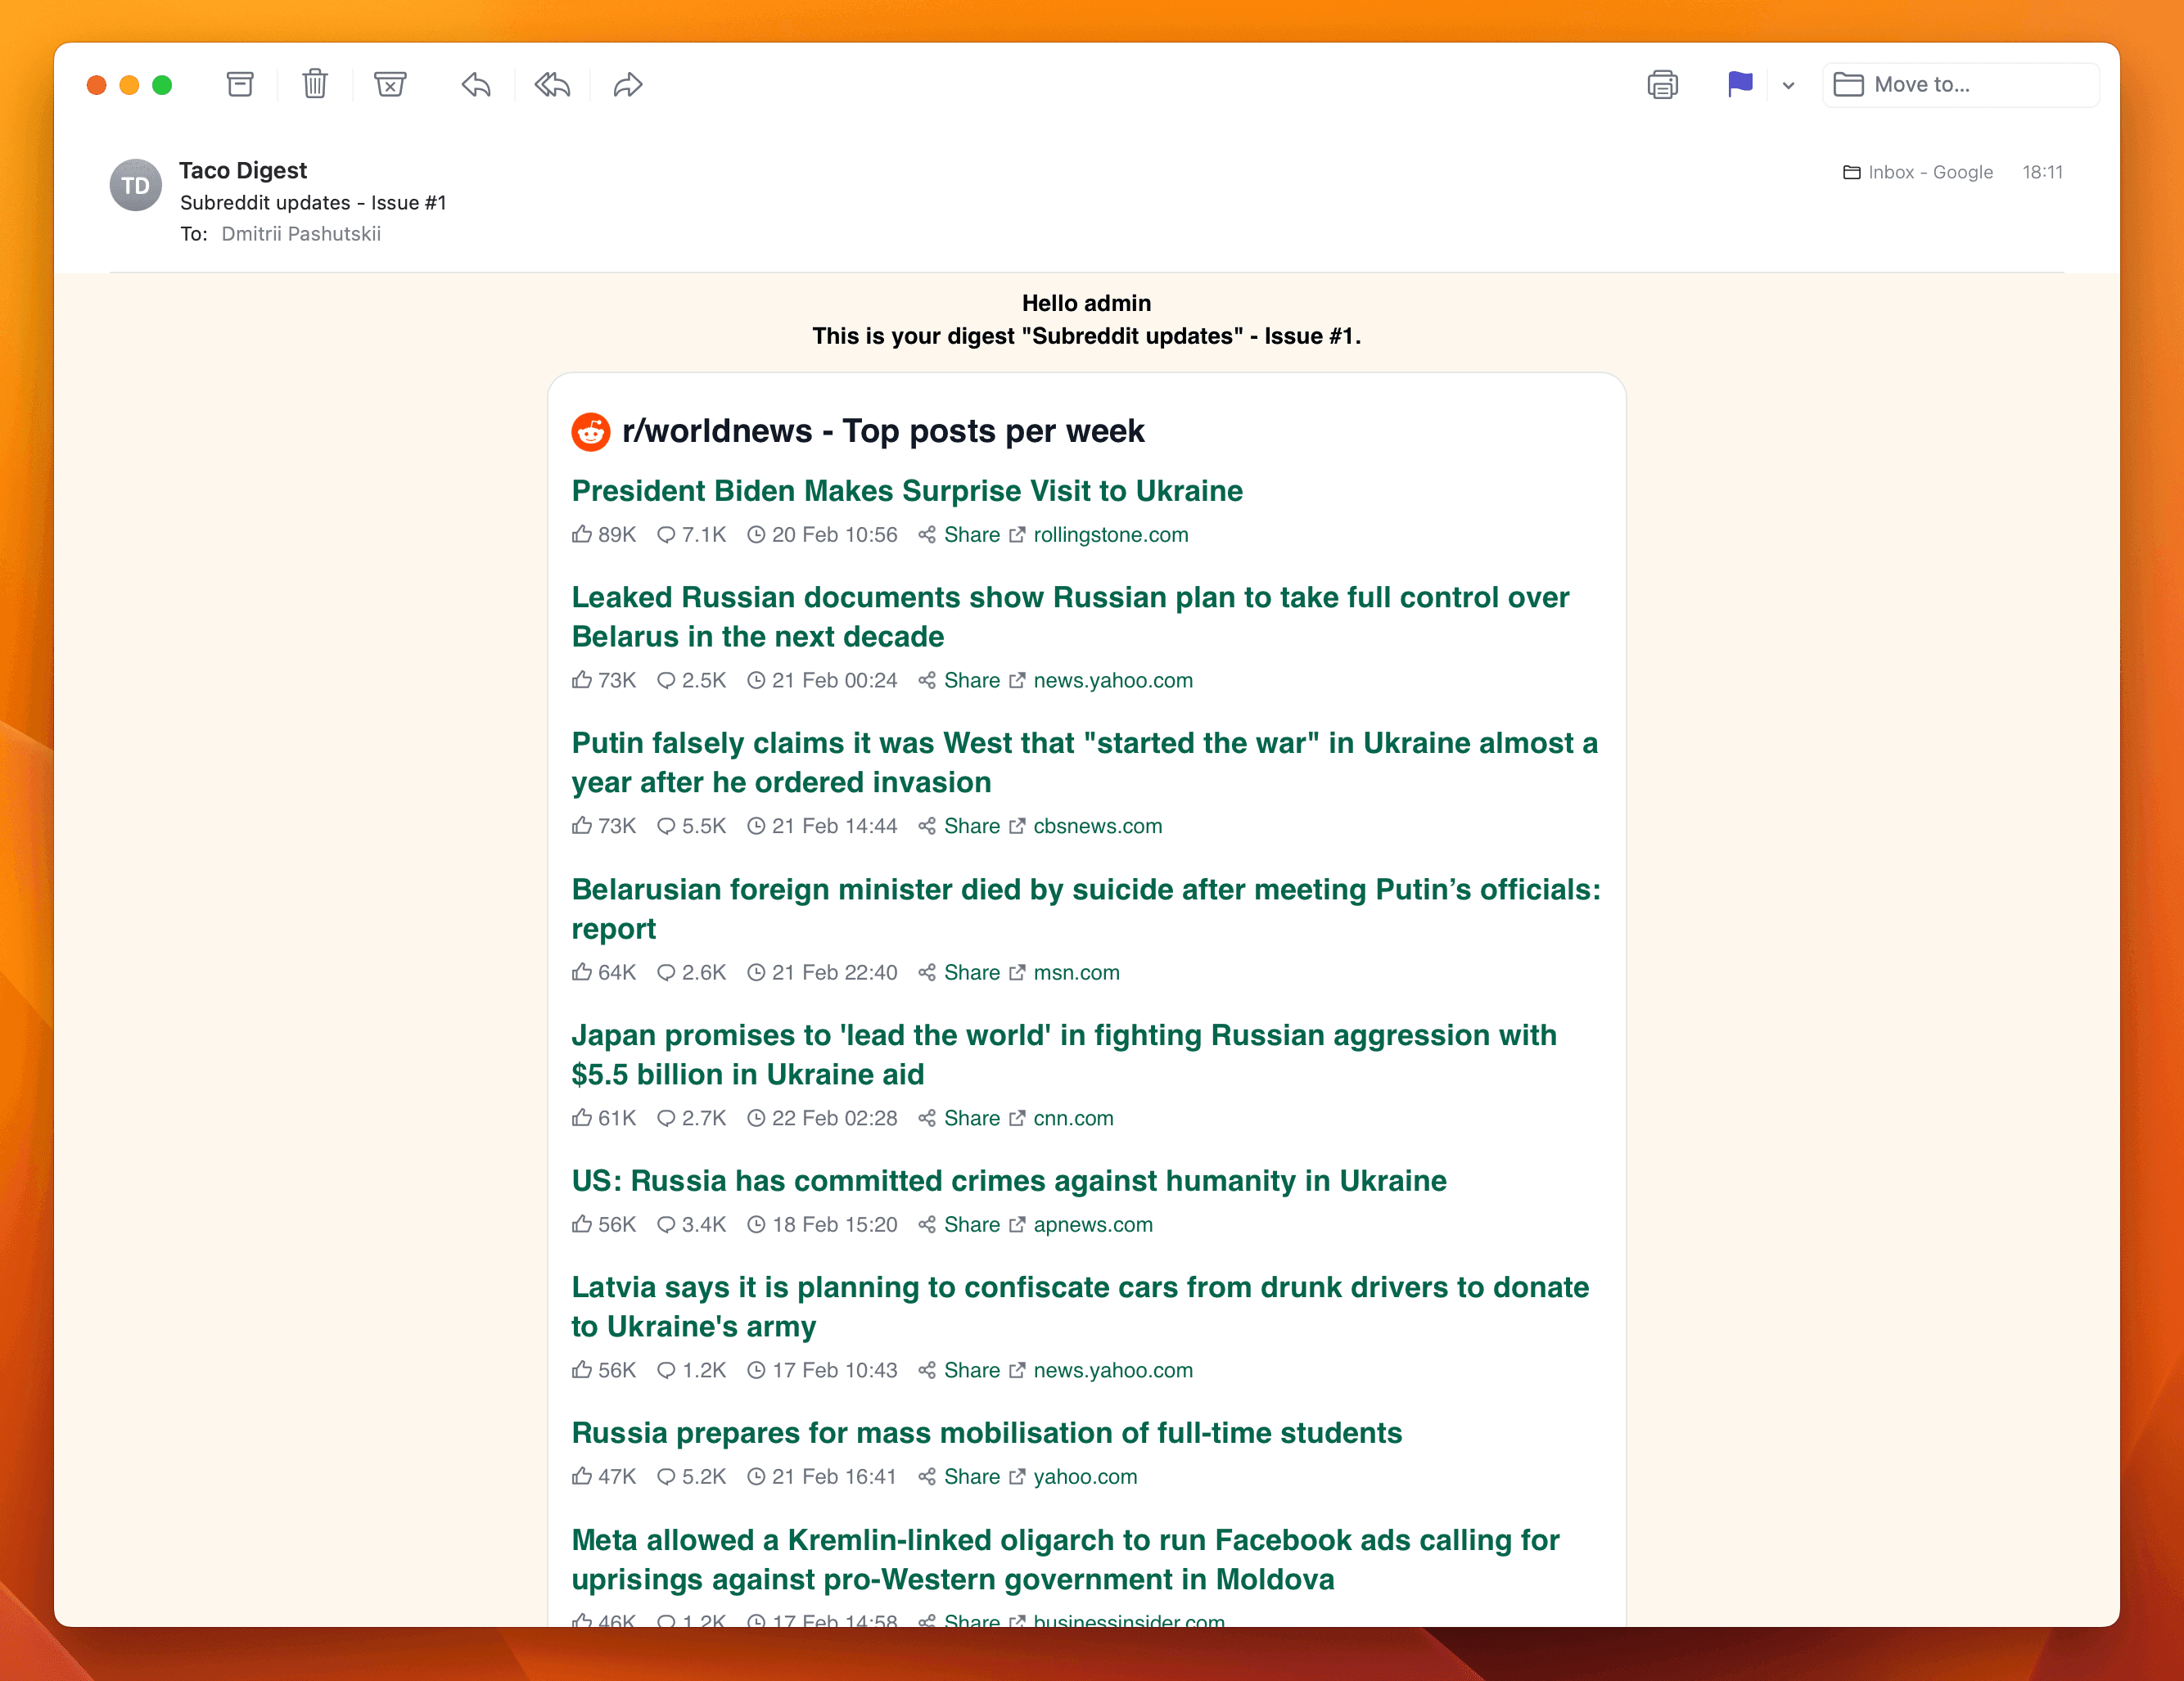The height and width of the screenshot is (1681, 2184).
Task: Open Latvia confiscate cars from drunk drivers post
Action: (x=1080, y=1306)
